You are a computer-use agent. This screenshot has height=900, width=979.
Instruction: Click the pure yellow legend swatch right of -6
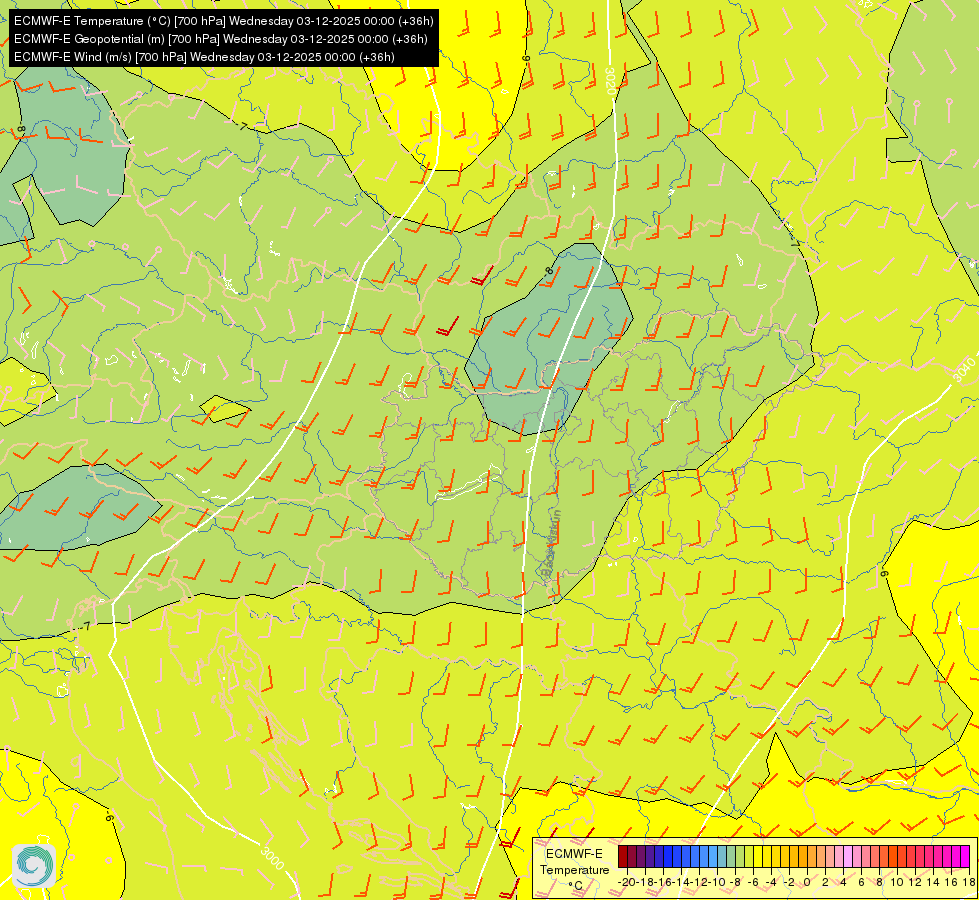click(x=758, y=856)
